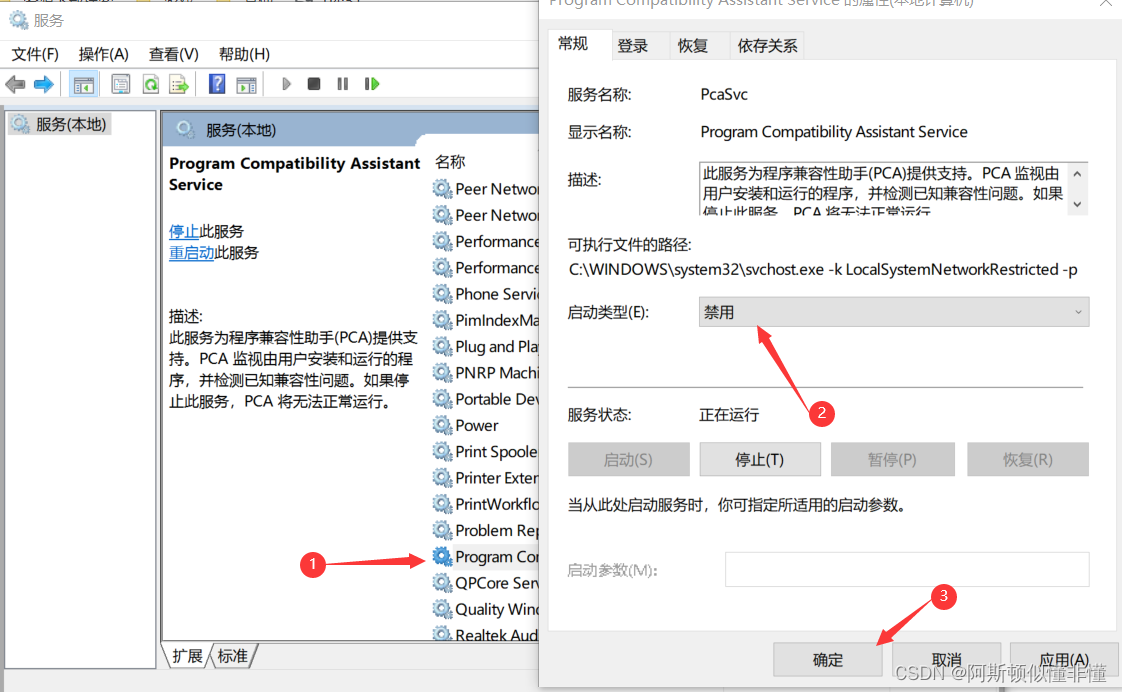The image size is (1122, 692).
Task: Select the Quality Win service row
Action: pyautogui.click(x=486, y=609)
